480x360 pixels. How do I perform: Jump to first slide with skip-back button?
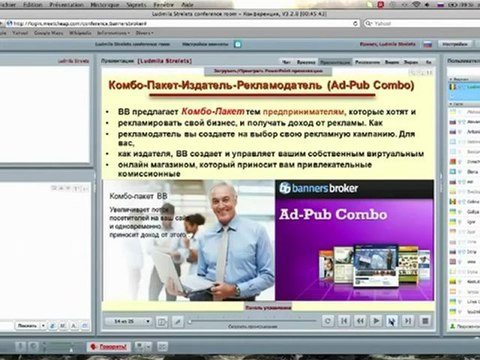point(344,321)
